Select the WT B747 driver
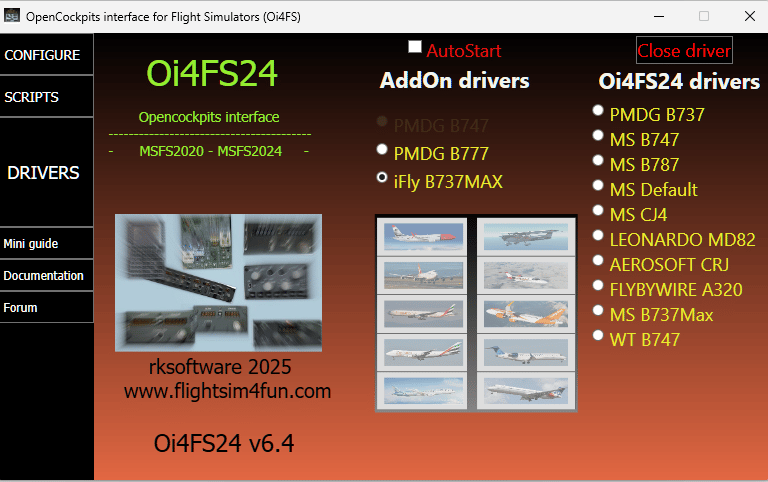768x482 pixels. pyautogui.click(x=598, y=335)
